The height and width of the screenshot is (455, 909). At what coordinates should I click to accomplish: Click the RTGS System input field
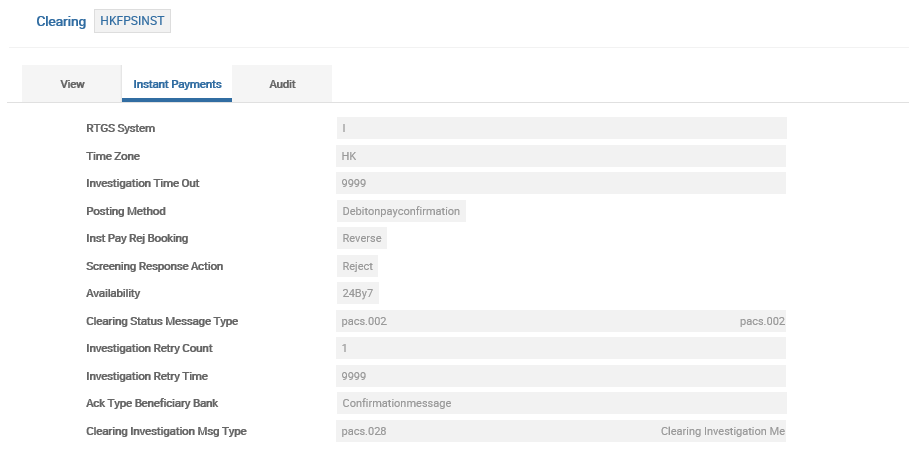pos(561,128)
